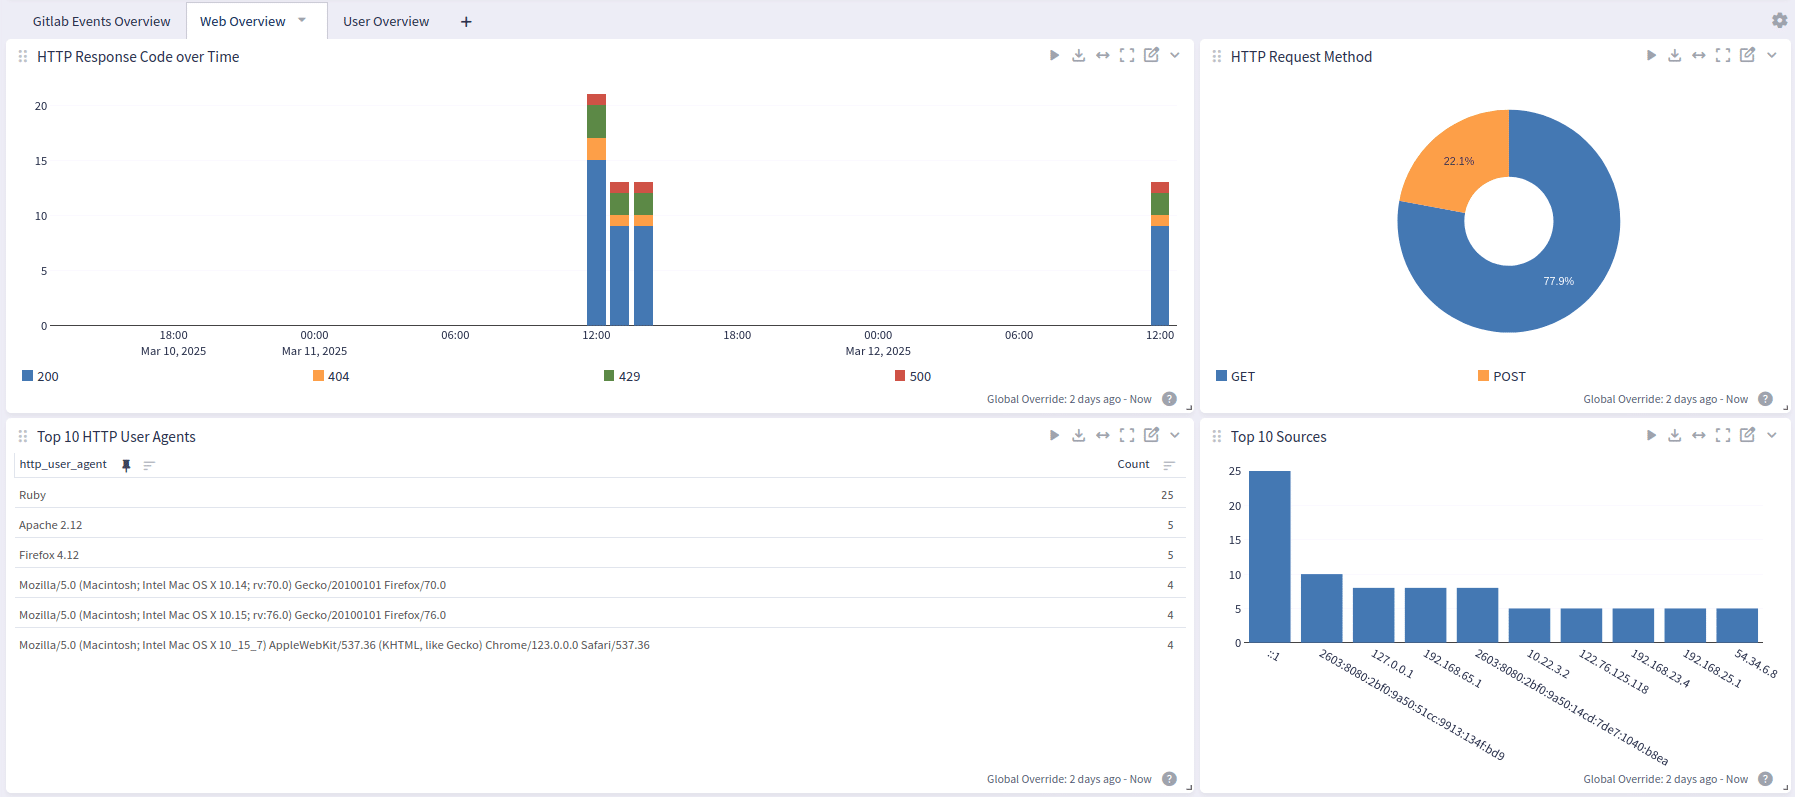Image resolution: width=1795 pixels, height=797 pixels.
Task: Click the drag handle of the Top 10 Sources widget
Action: pyautogui.click(x=1216, y=437)
